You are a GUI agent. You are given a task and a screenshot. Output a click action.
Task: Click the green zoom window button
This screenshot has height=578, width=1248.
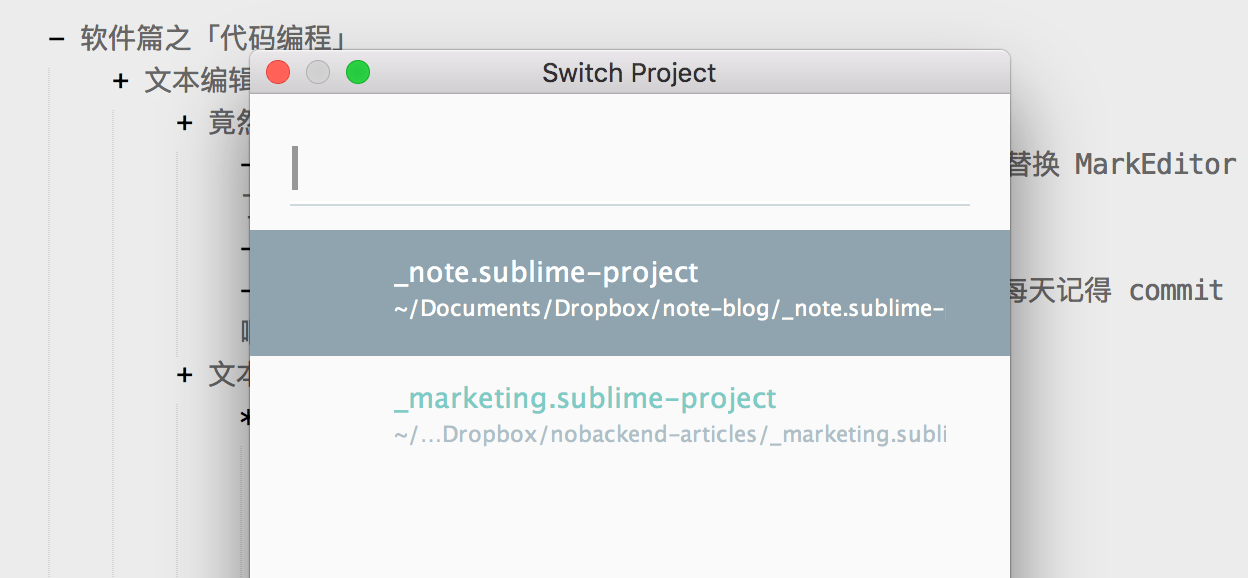[x=357, y=73]
